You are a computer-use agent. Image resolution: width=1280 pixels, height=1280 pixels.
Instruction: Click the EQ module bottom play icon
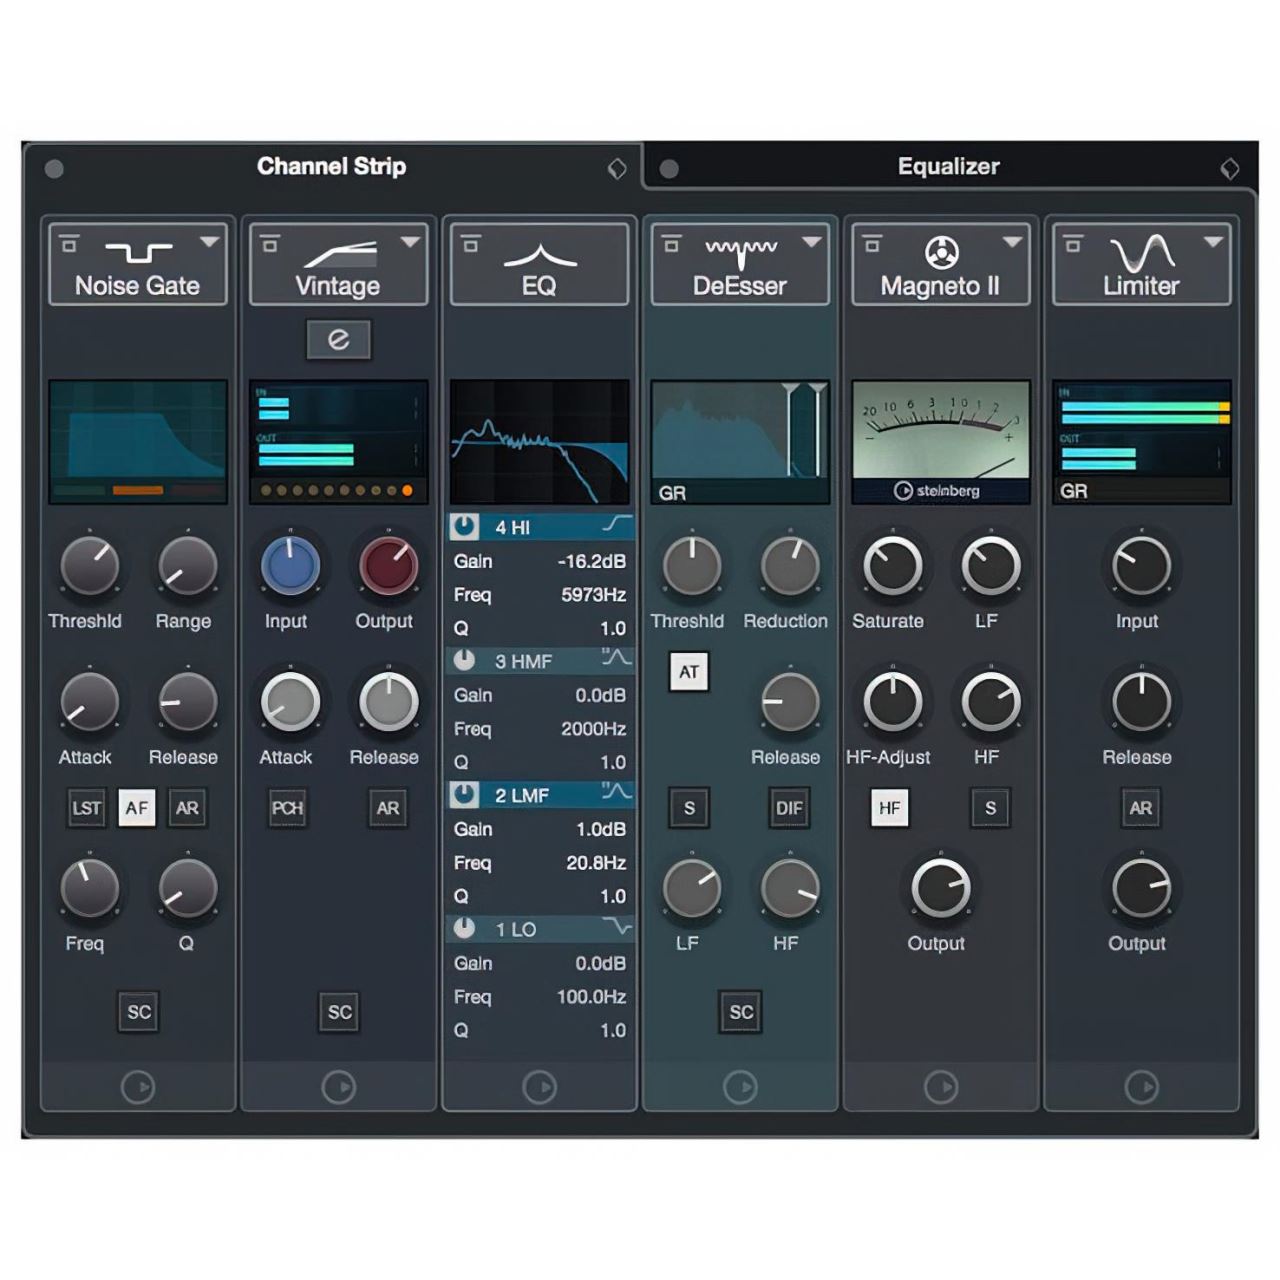click(540, 1087)
